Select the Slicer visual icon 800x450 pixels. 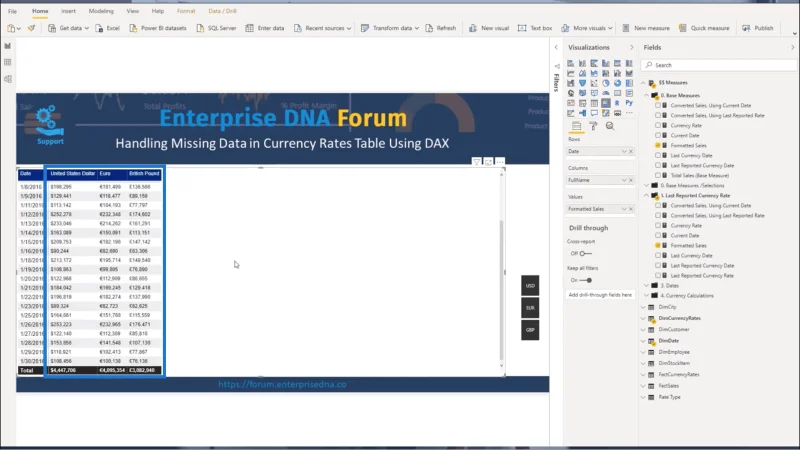pyautogui.click(x=582, y=103)
